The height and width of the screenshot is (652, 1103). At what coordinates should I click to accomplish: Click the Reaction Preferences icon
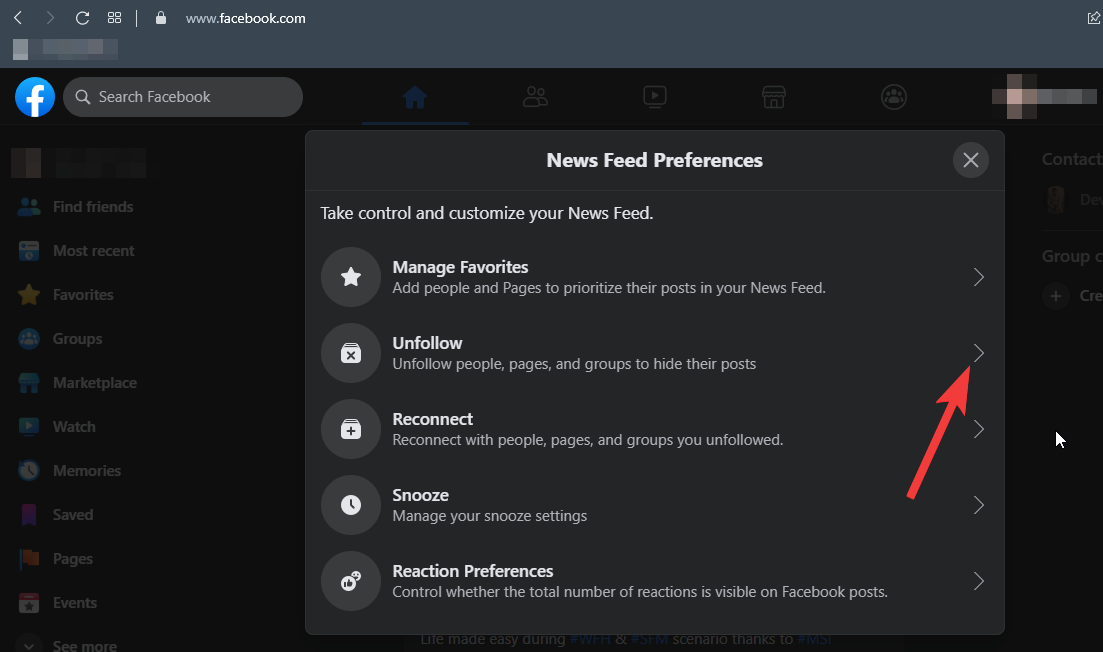[x=351, y=581]
